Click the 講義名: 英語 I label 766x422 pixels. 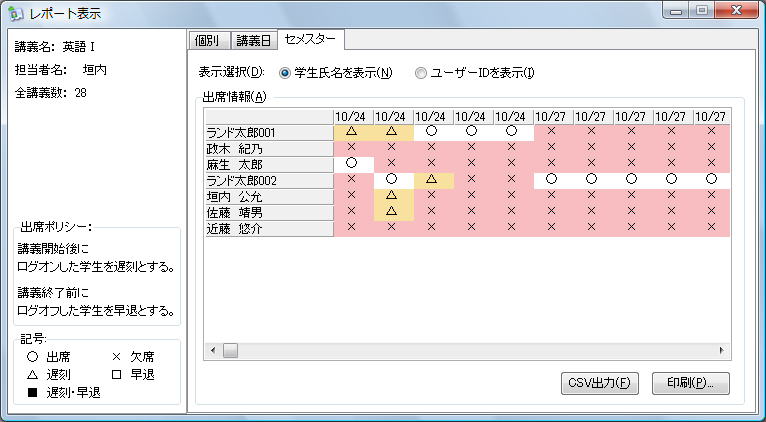55,47
